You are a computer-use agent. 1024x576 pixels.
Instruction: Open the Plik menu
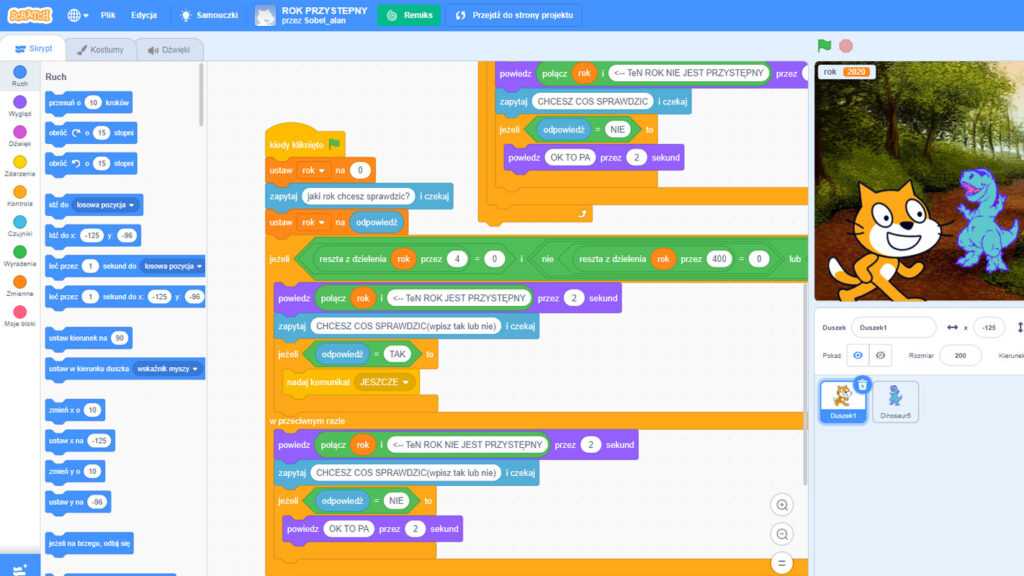click(108, 15)
